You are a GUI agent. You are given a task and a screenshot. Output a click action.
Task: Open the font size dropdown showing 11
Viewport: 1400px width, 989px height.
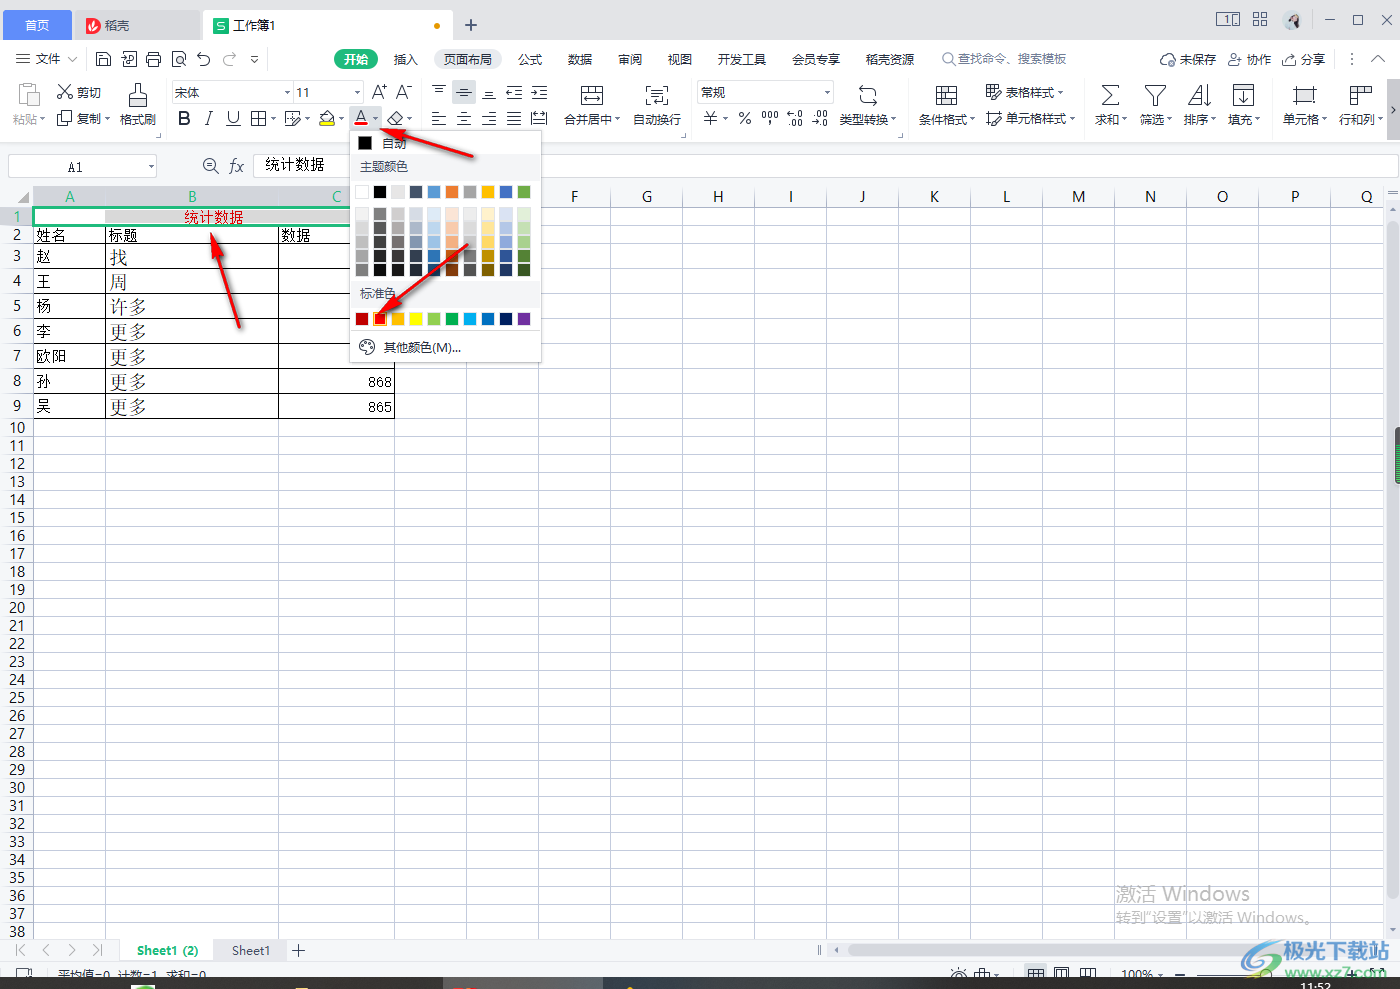(355, 92)
